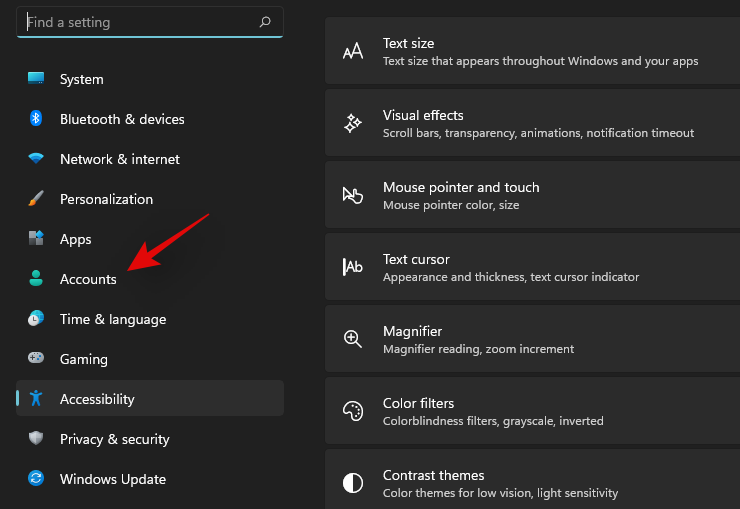Open Contrast themes settings
The image size is (740, 509).
point(532,484)
